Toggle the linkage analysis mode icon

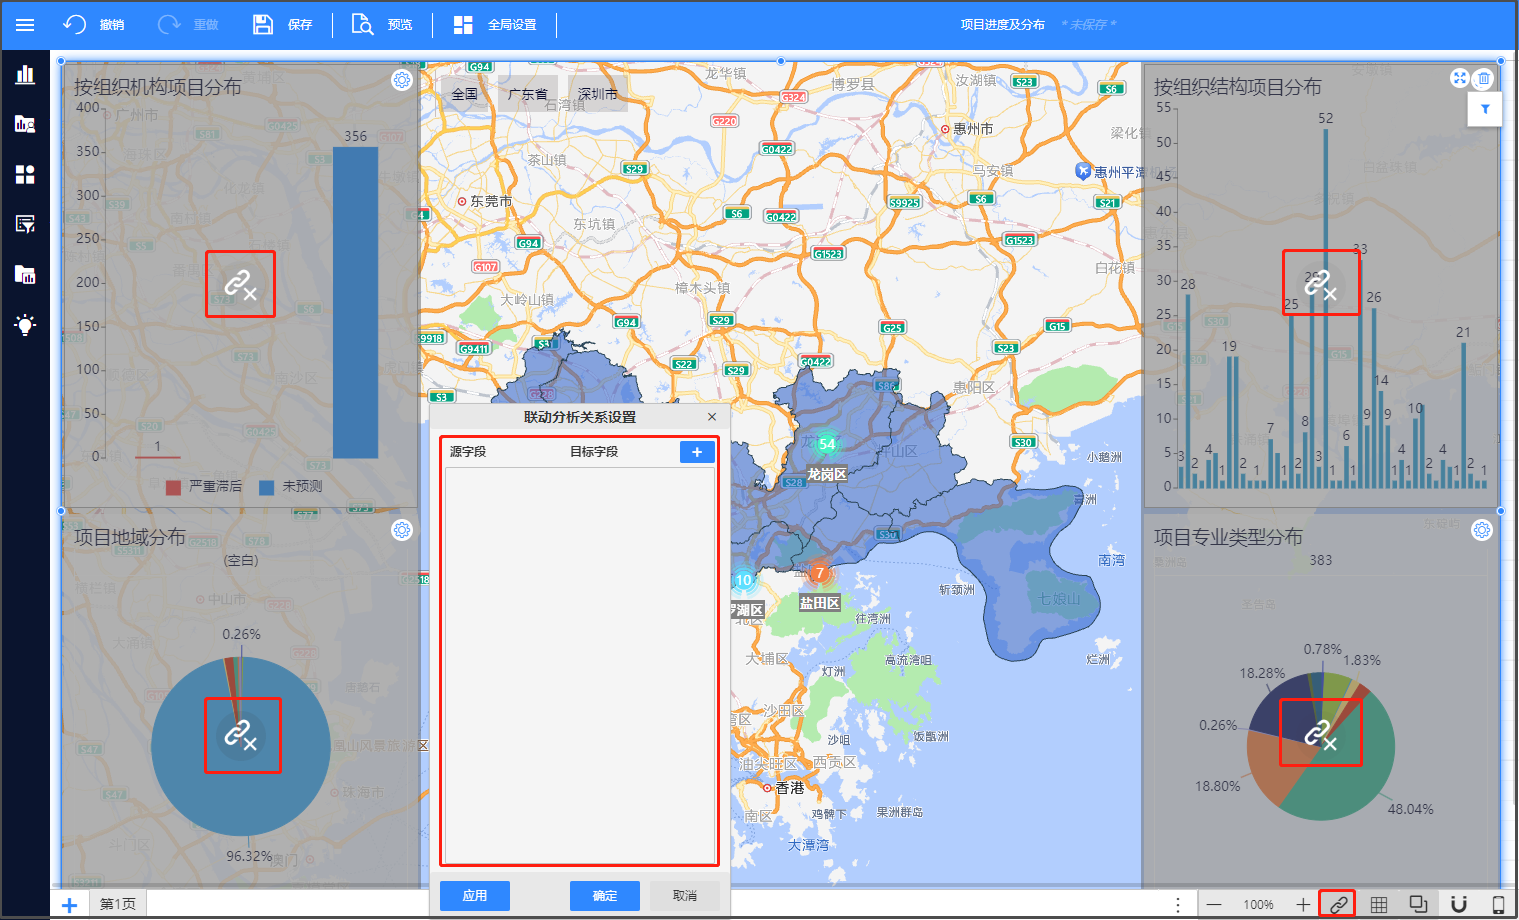[1338, 904]
